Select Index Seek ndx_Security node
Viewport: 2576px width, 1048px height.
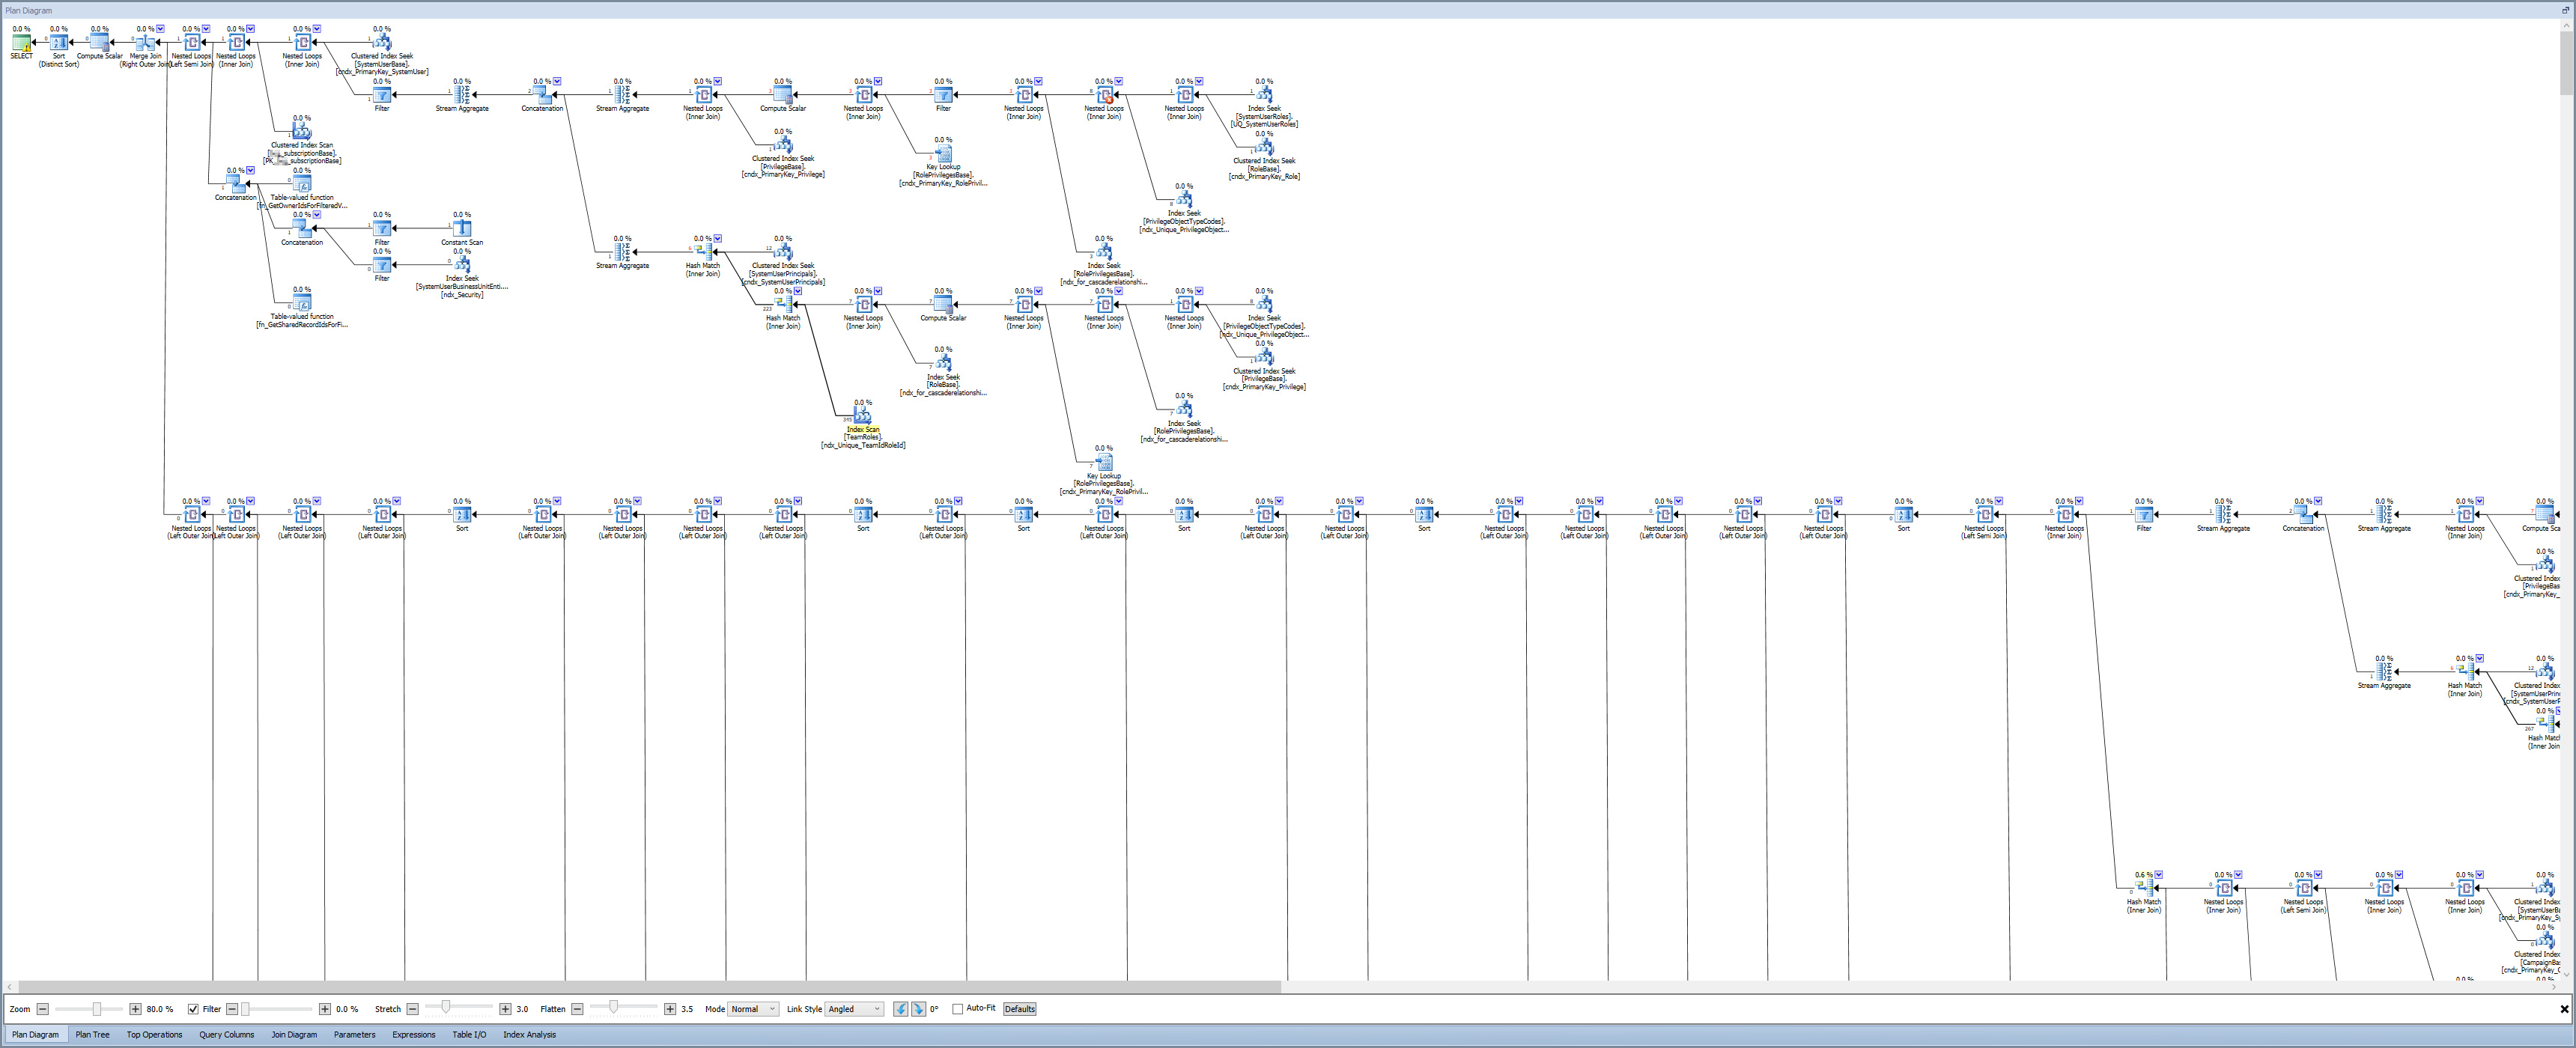462,265
